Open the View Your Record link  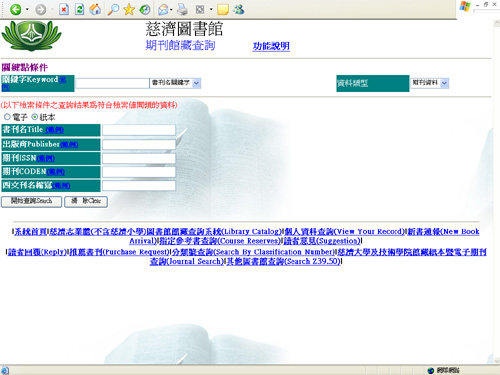tap(344, 232)
